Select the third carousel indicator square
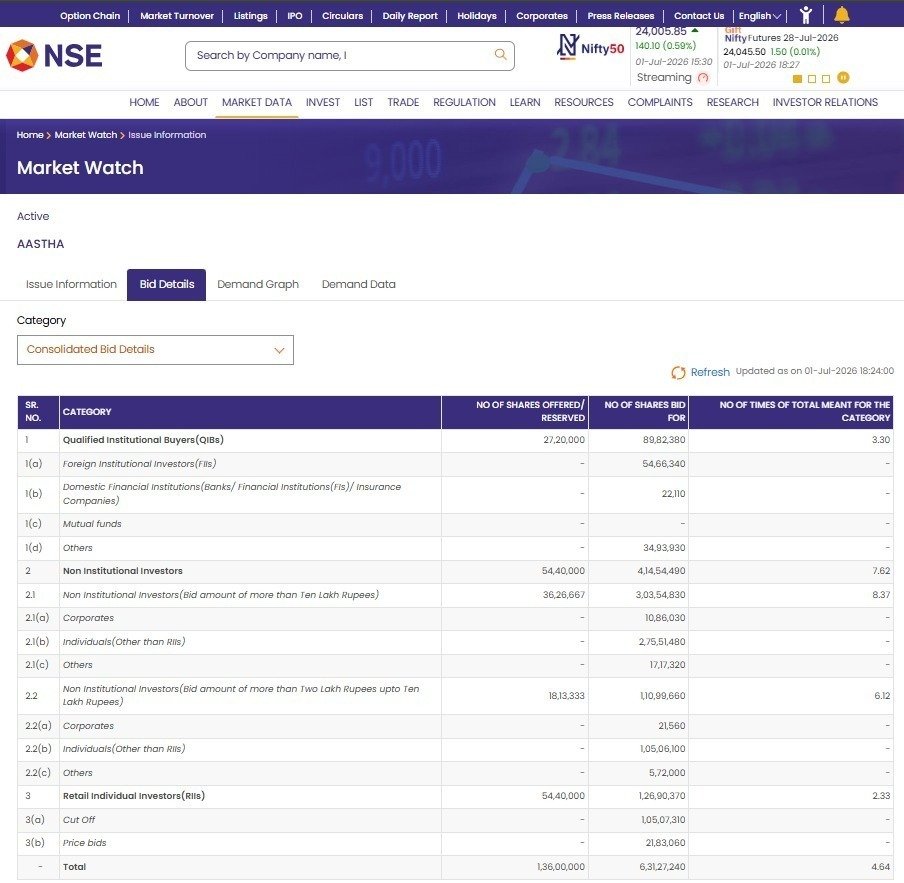Viewport: 904px width, 883px height. pyautogui.click(x=826, y=79)
